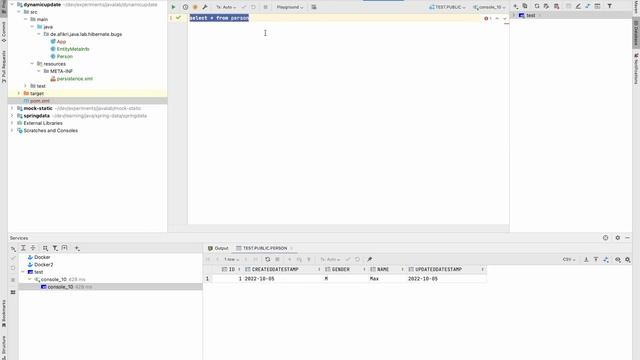Collapse the dynamicupdate project node
Viewport: 640px width, 360px height.
point(12,4)
